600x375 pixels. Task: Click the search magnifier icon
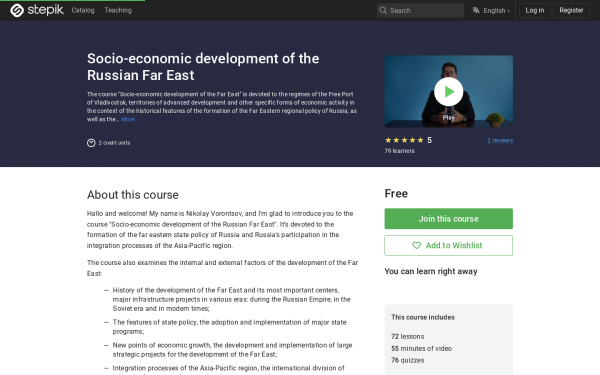click(x=383, y=10)
